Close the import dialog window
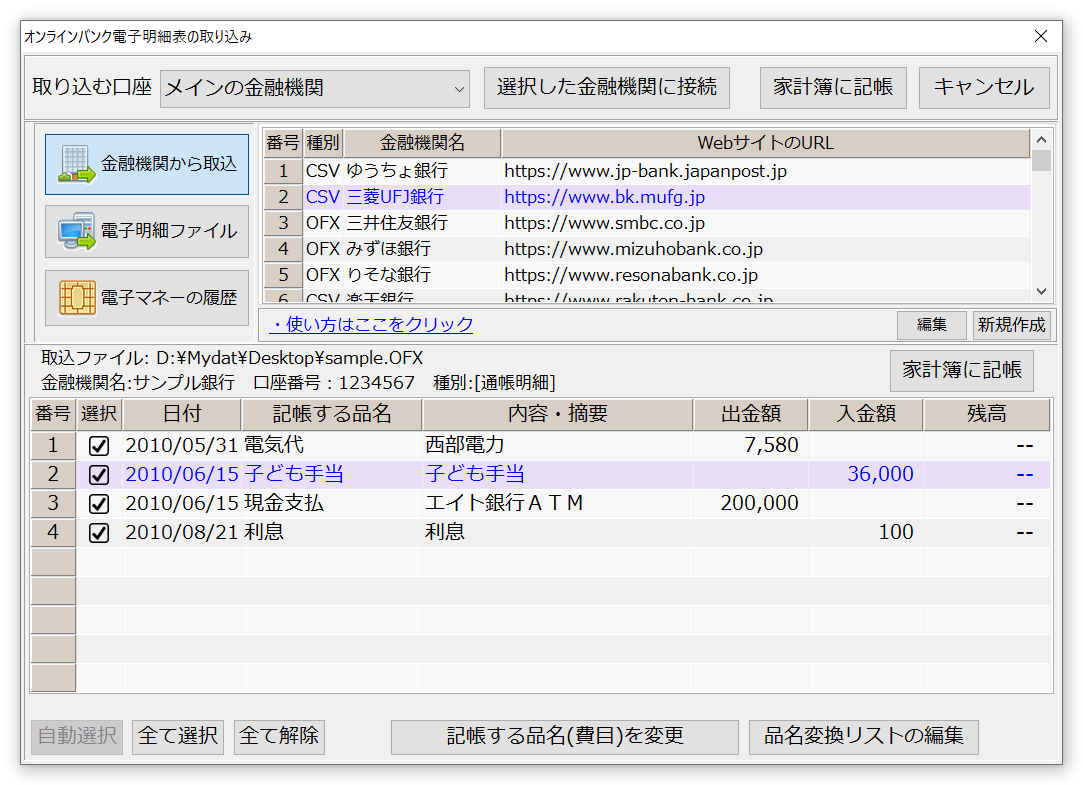Viewport: 1083px width, 785px height. (1041, 36)
